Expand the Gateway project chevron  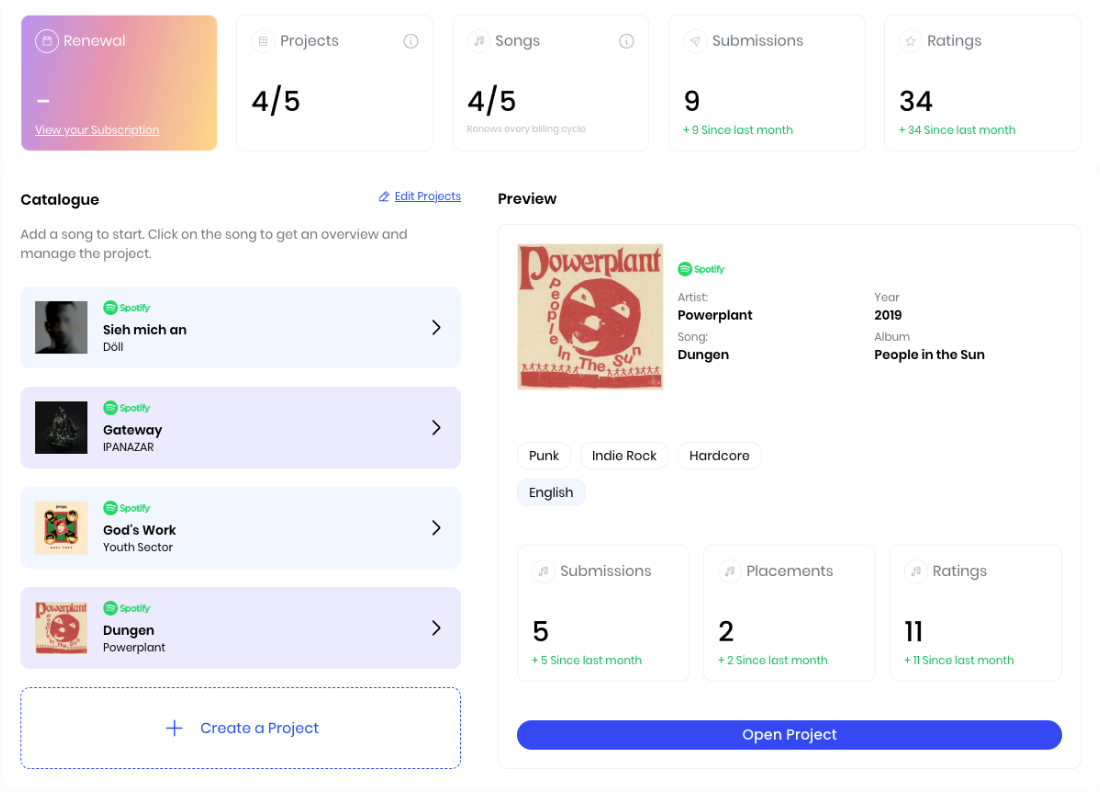[436, 428]
